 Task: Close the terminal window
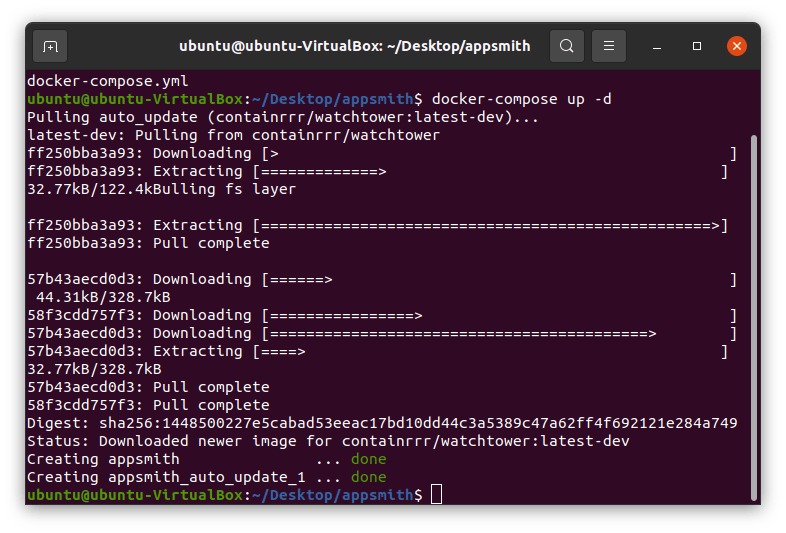pos(737,46)
